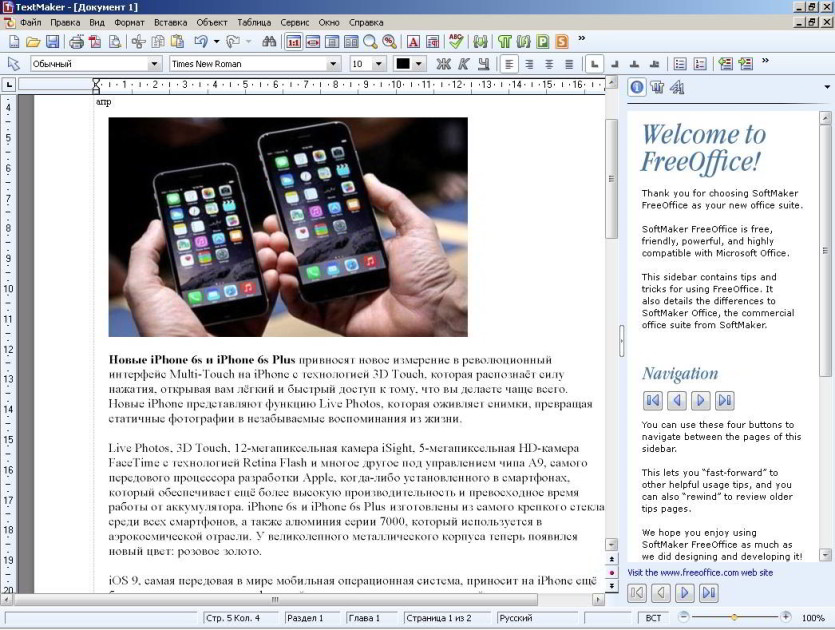
Task: Paste from clipboard icon
Action: click(x=177, y=42)
